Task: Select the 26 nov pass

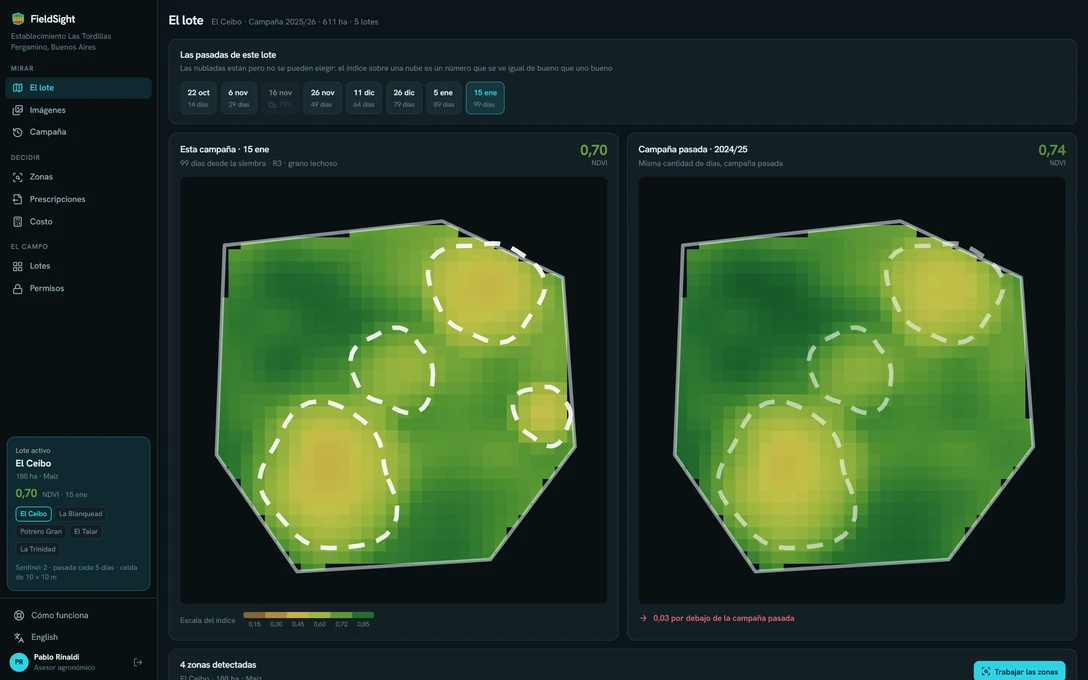Action: click(x=322, y=98)
